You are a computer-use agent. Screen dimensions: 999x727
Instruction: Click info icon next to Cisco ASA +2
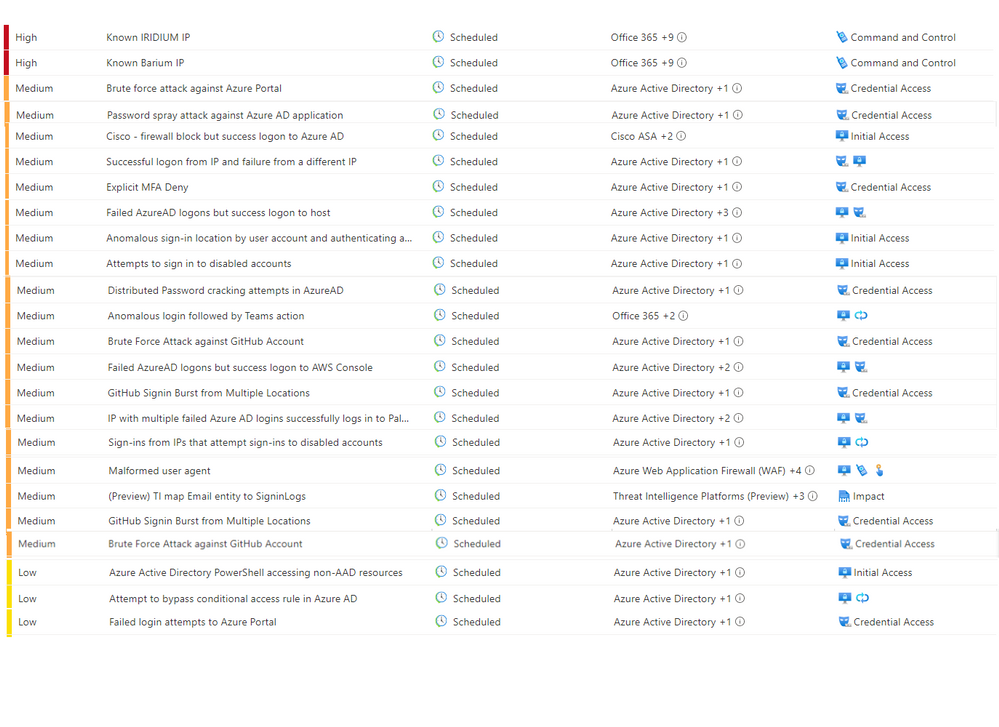(681, 136)
